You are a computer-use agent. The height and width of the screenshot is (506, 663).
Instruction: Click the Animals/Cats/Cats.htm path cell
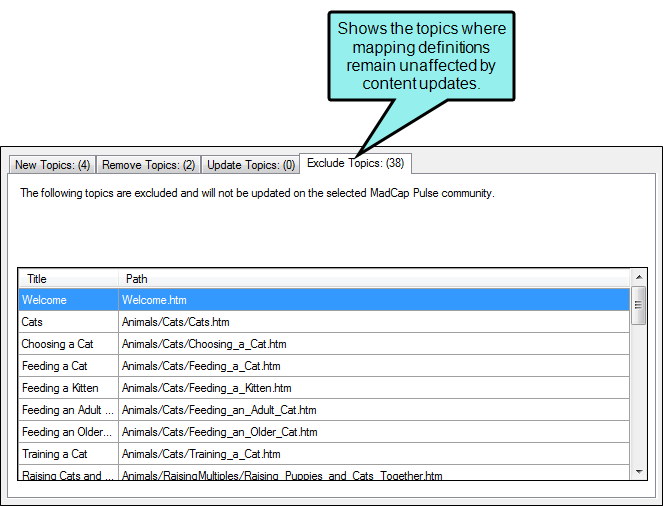click(x=176, y=322)
